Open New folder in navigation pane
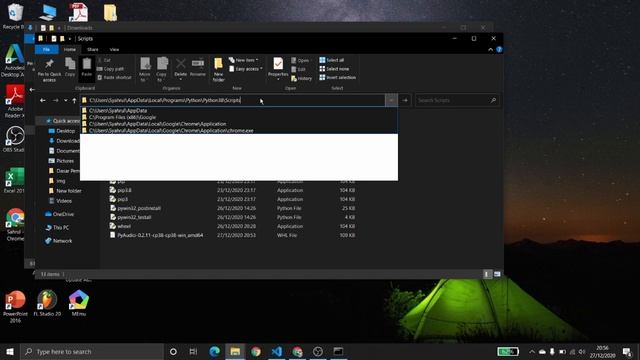This screenshot has height=360, width=640. 65,191
